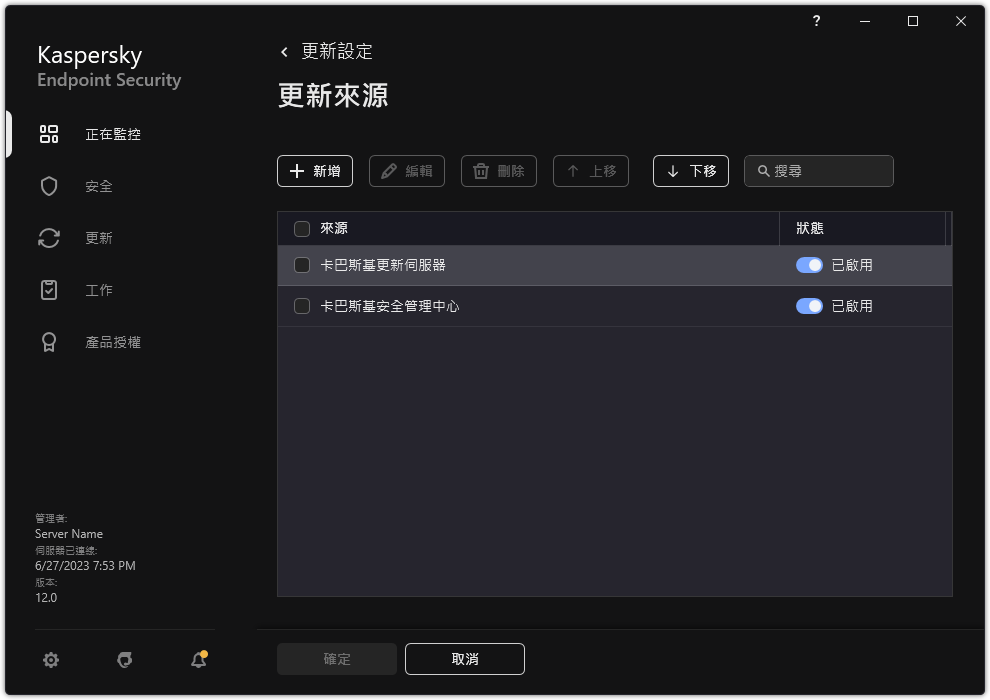Go back to 更新設定 page
This screenshot has width=990, height=700.
point(330,51)
